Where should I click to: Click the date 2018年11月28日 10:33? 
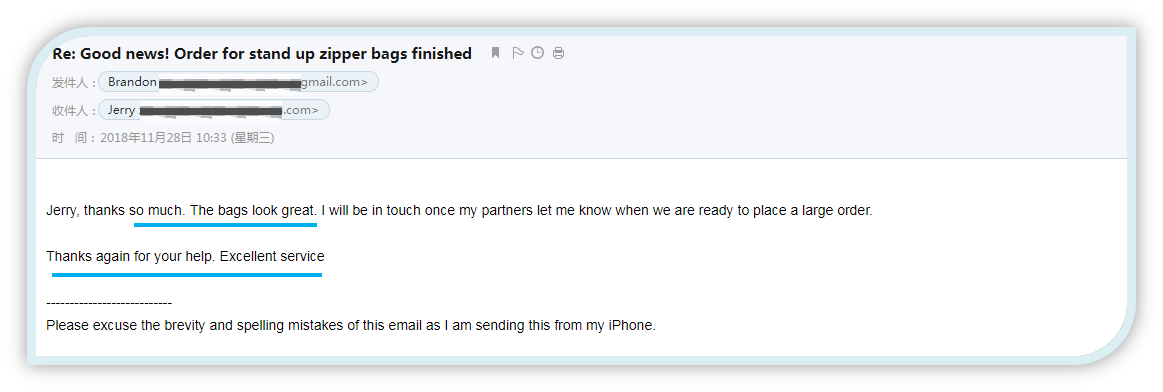click(x=163, y=138)
